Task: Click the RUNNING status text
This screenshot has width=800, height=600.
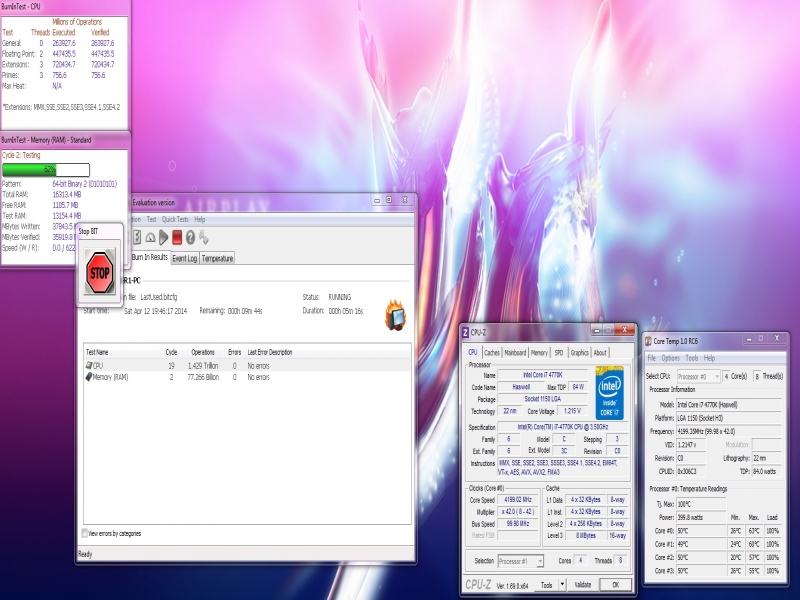Action: (339, 297)
